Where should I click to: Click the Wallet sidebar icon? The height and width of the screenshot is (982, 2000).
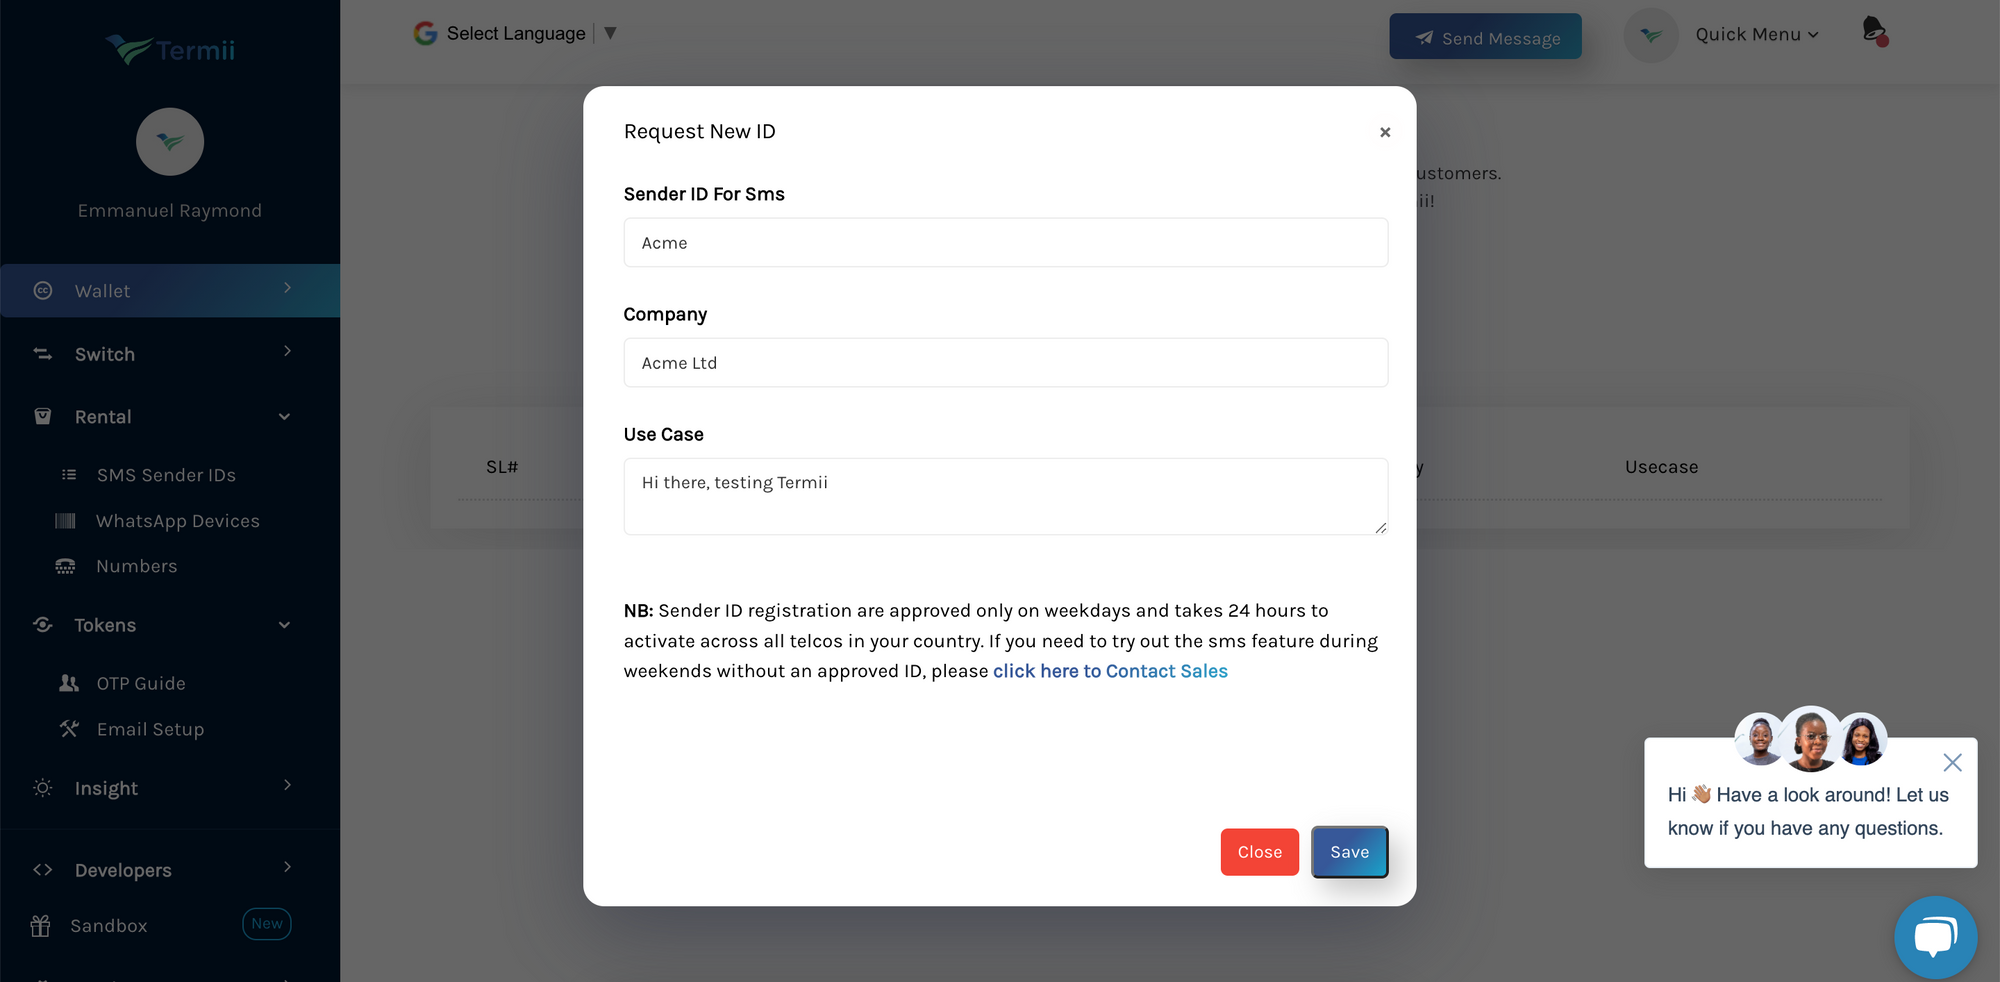coord(43,290)
